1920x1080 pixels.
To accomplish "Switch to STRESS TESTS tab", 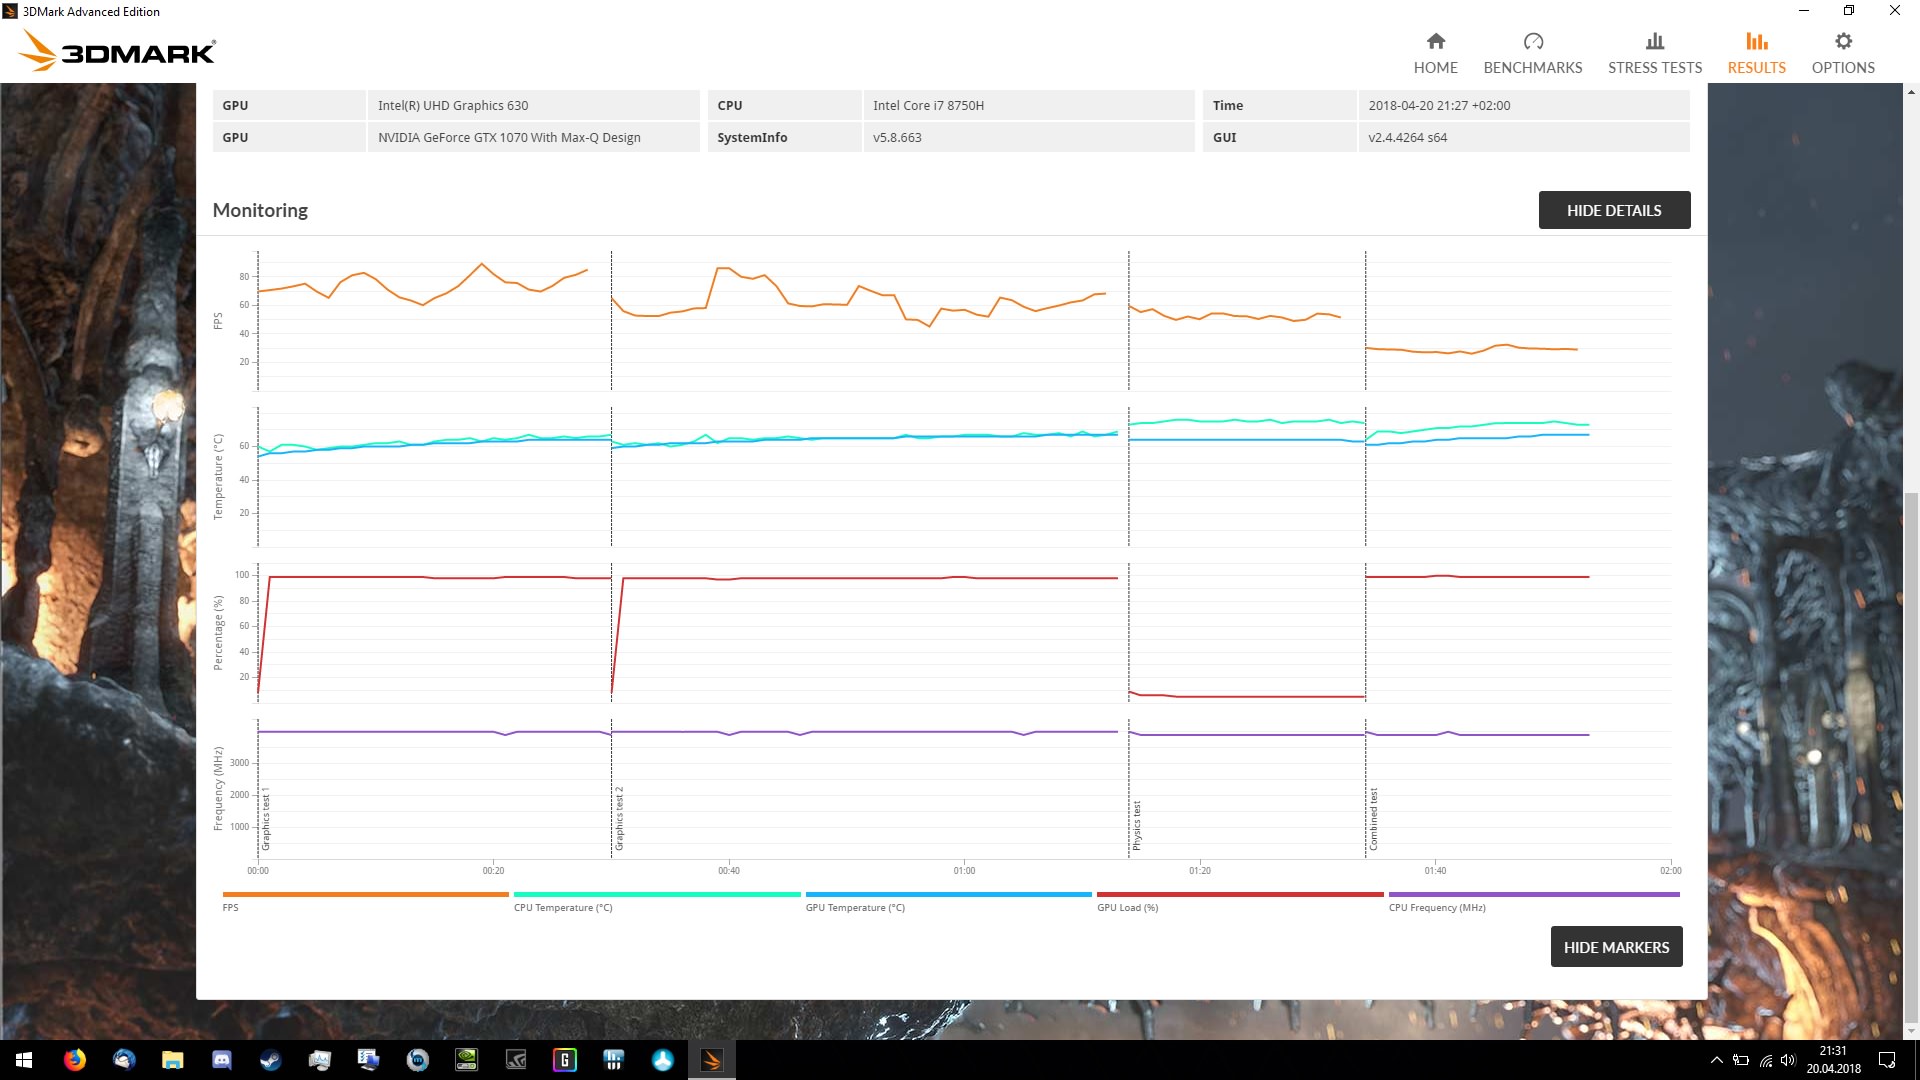I will tap(1654, 53).
